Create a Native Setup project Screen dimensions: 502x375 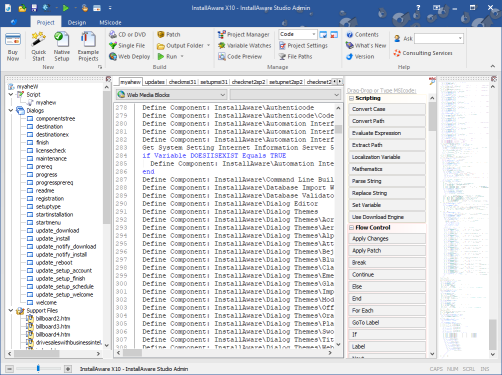click(x=62, y=46)
